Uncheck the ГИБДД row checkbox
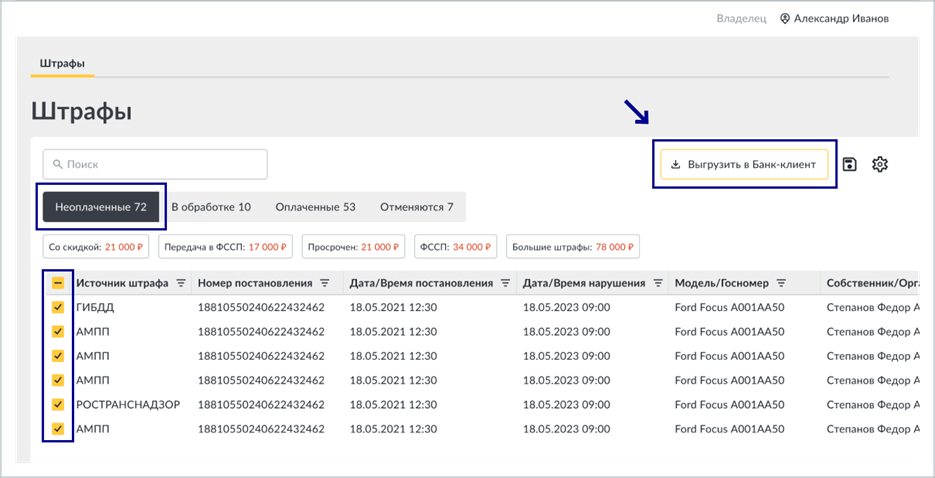 58,308
